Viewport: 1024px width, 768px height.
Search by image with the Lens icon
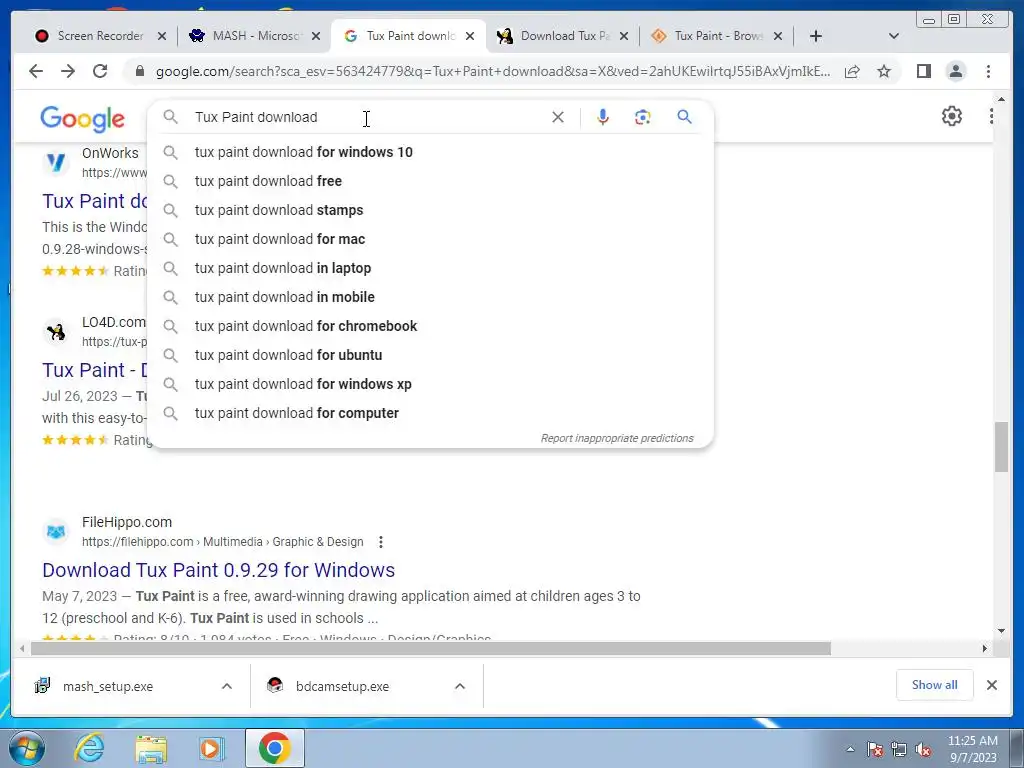pos(643,117)
